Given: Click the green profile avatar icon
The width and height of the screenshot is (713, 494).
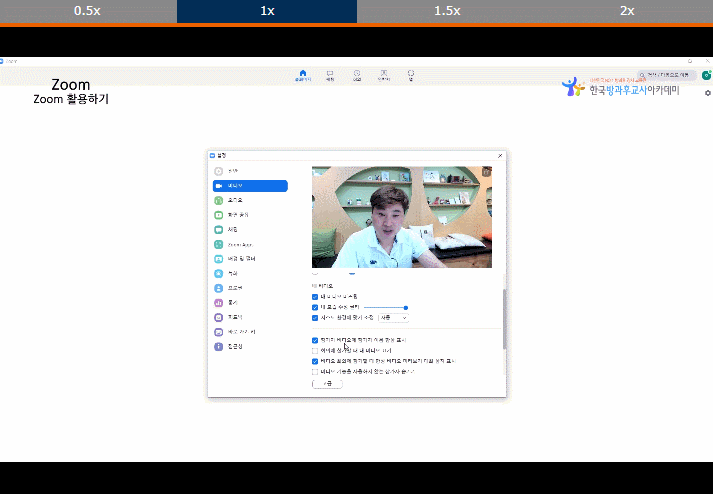Looking at the screenshot, I should pyautogui.click(x=707, y=75).
